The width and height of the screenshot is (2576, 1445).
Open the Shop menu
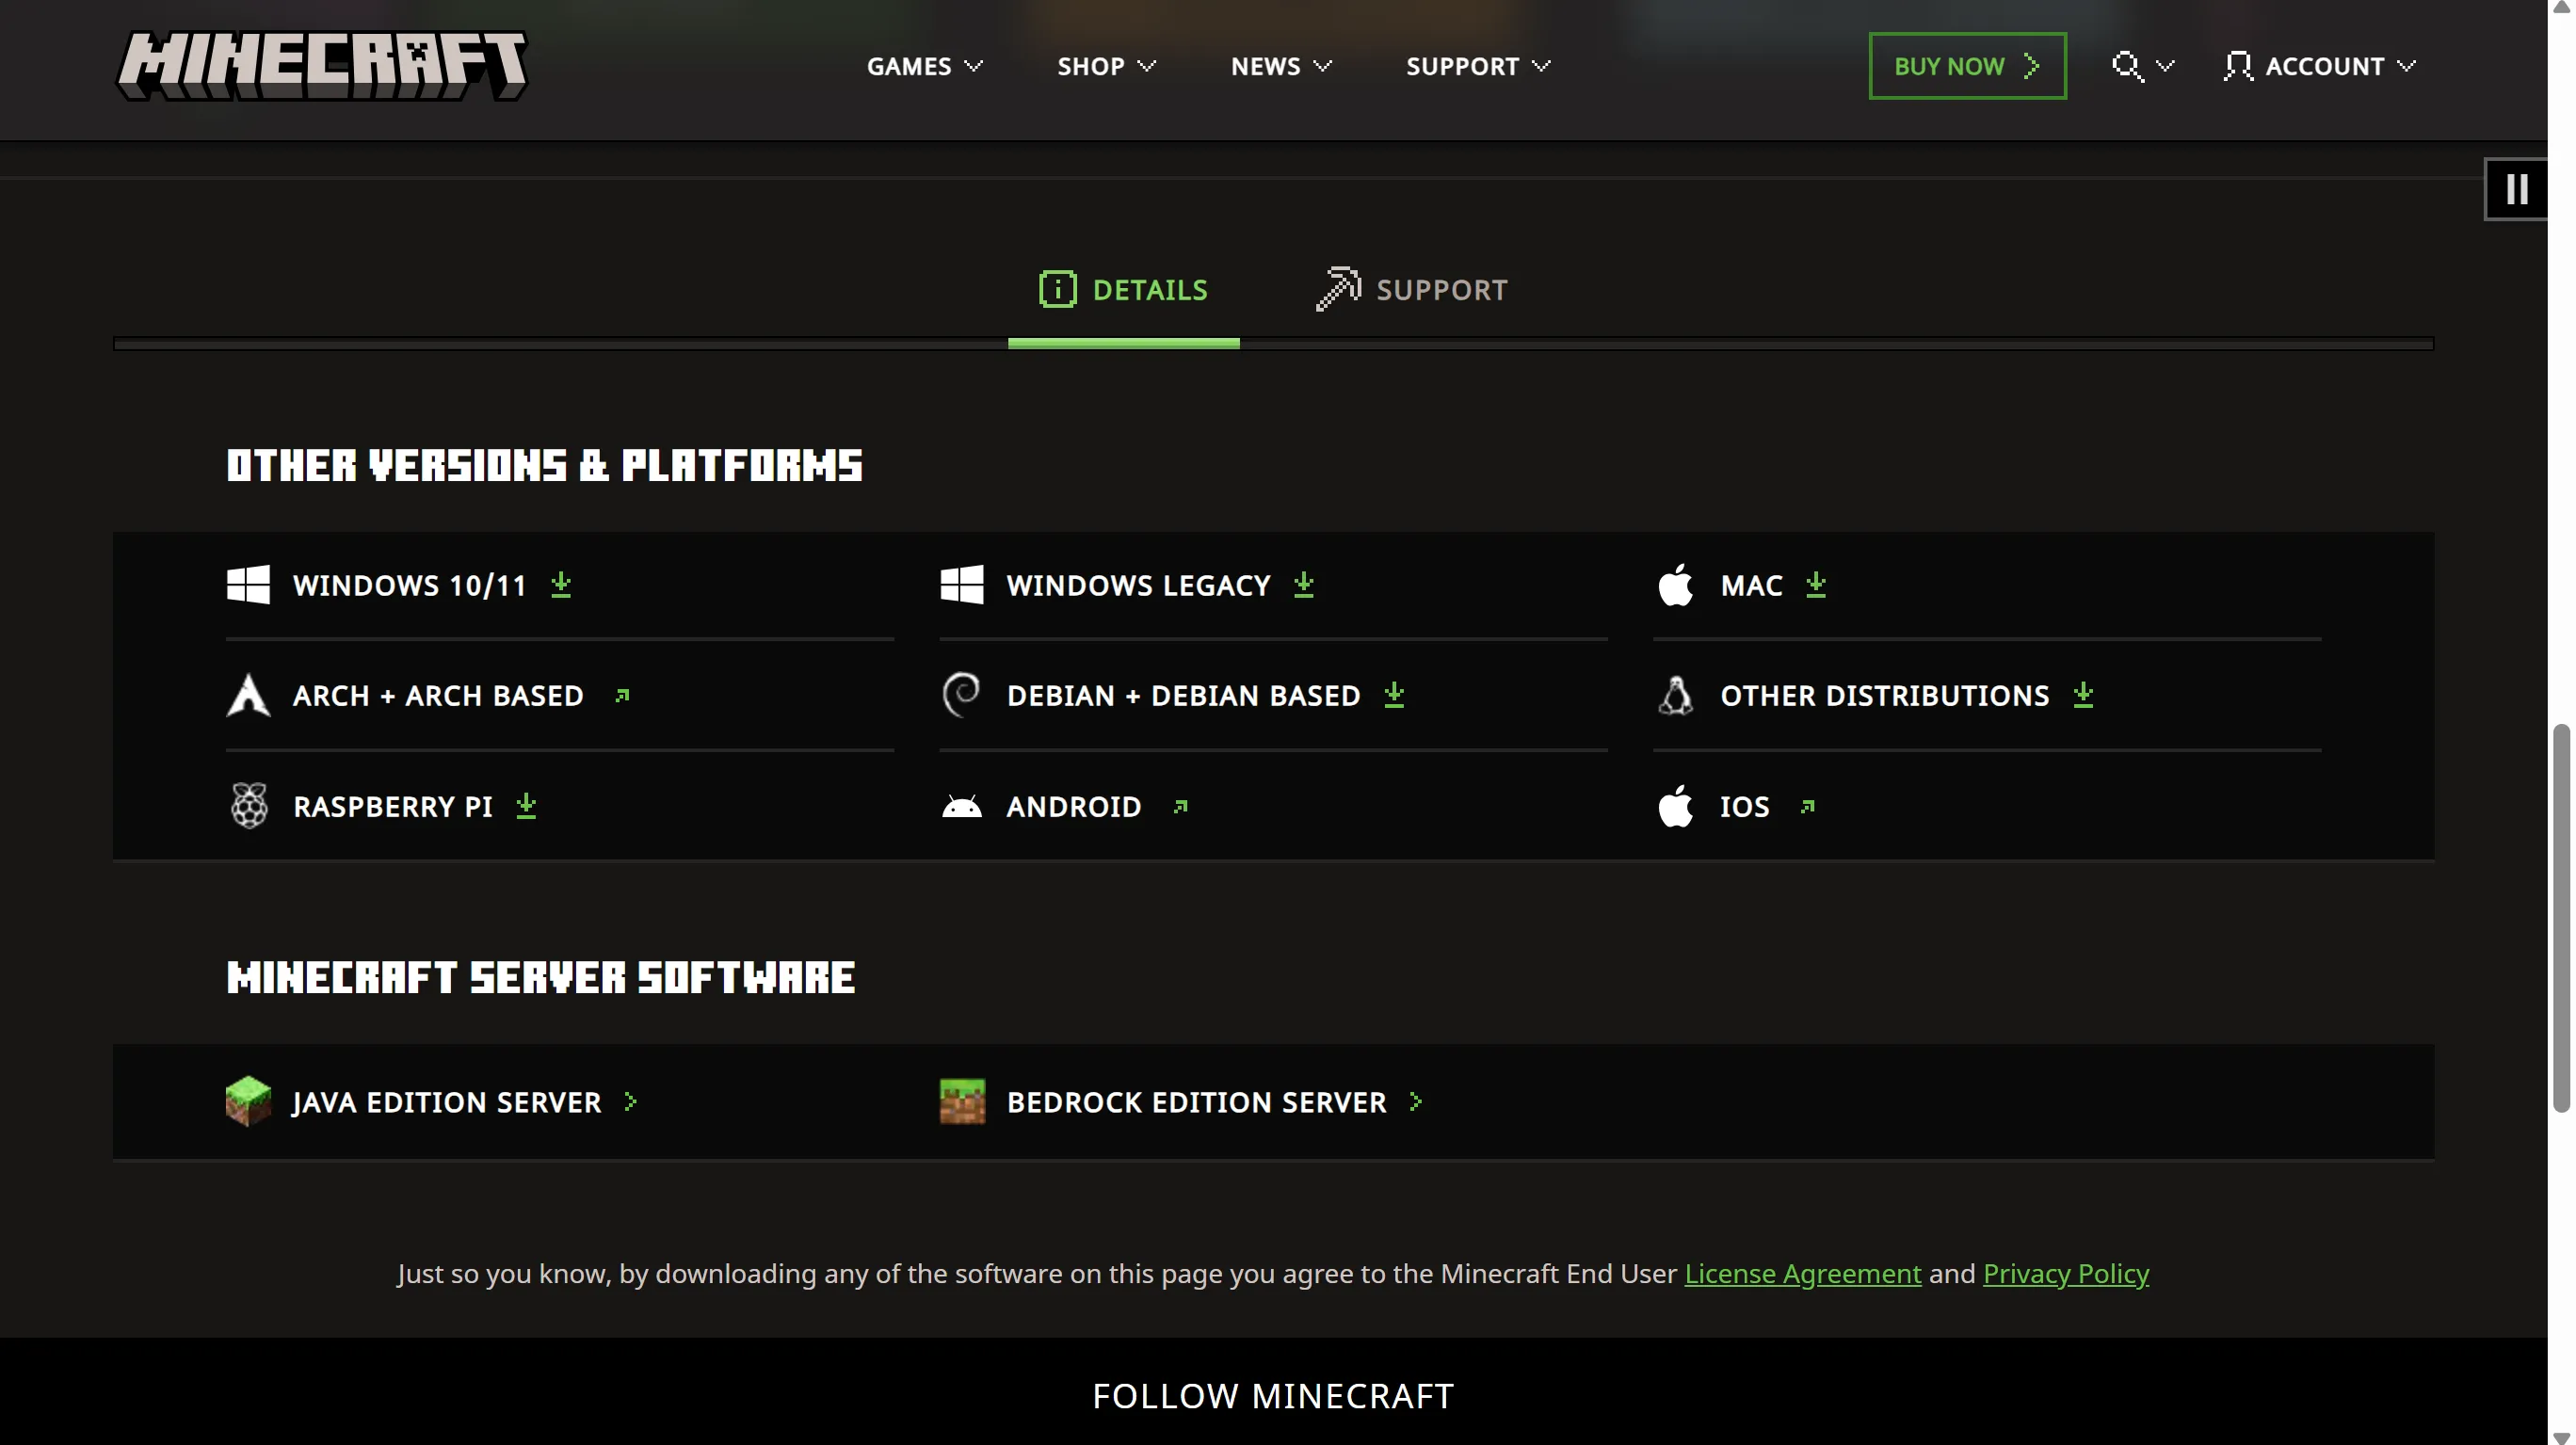click(x=1107, y=66)
